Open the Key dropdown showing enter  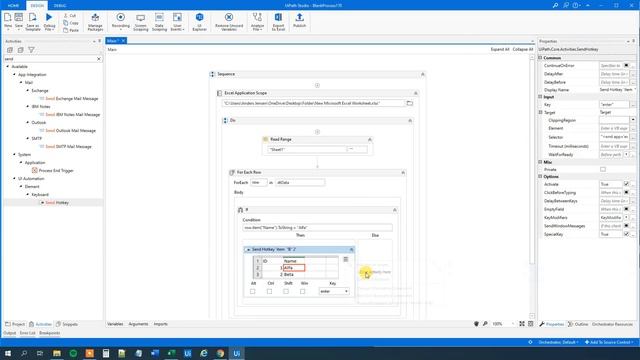[x=334, y=291]
